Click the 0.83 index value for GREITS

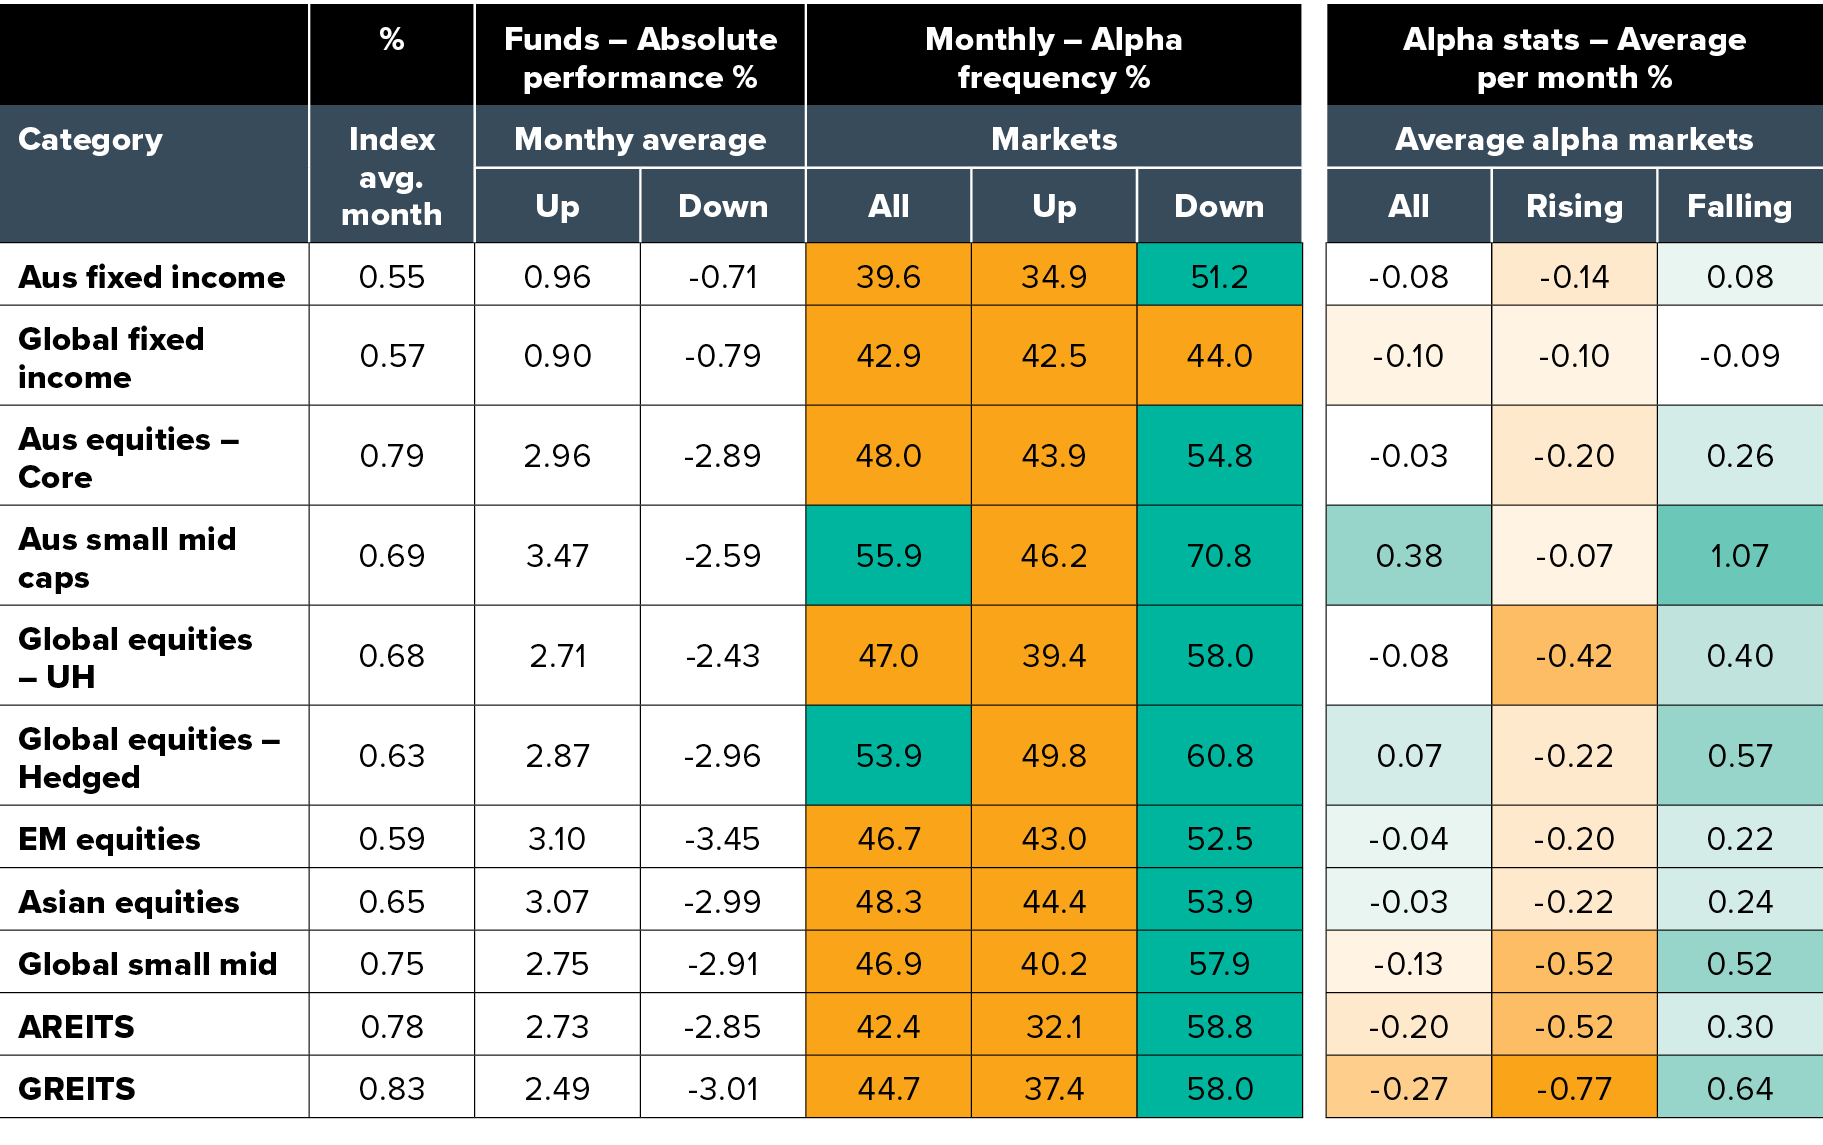391,1088
